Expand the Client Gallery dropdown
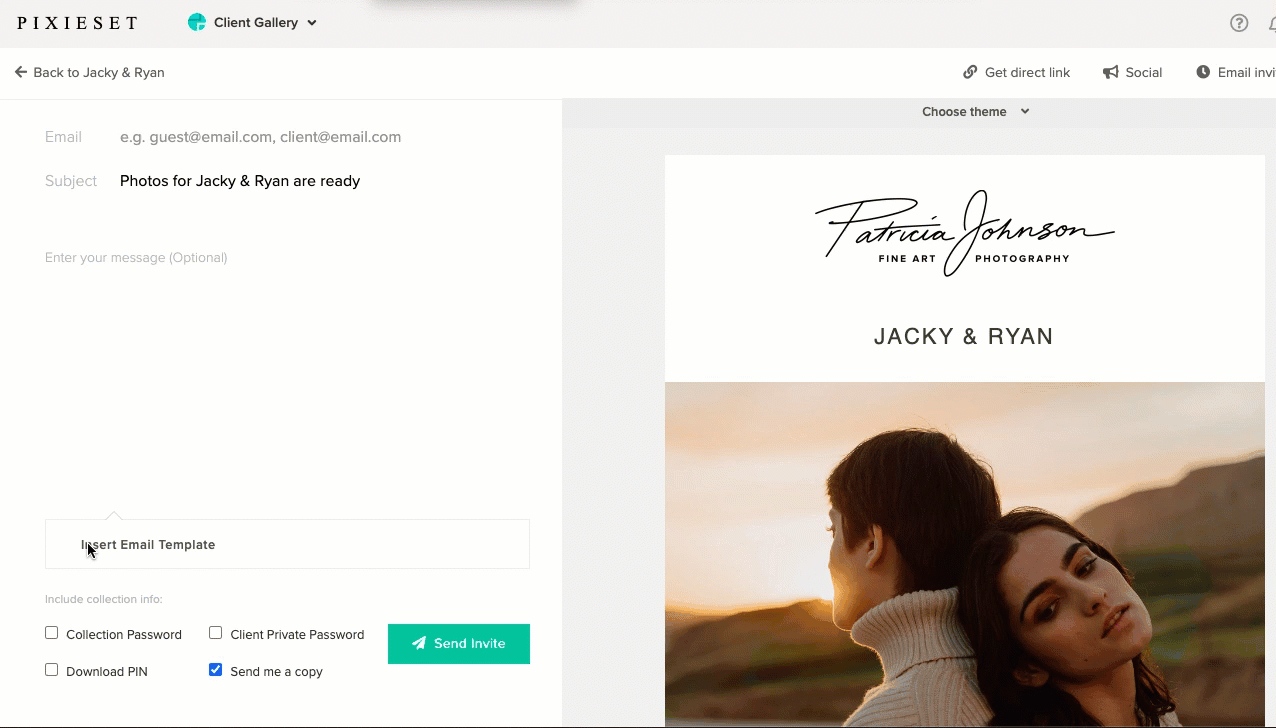Viewport: 1276px width, 728px height. (253, 22)
